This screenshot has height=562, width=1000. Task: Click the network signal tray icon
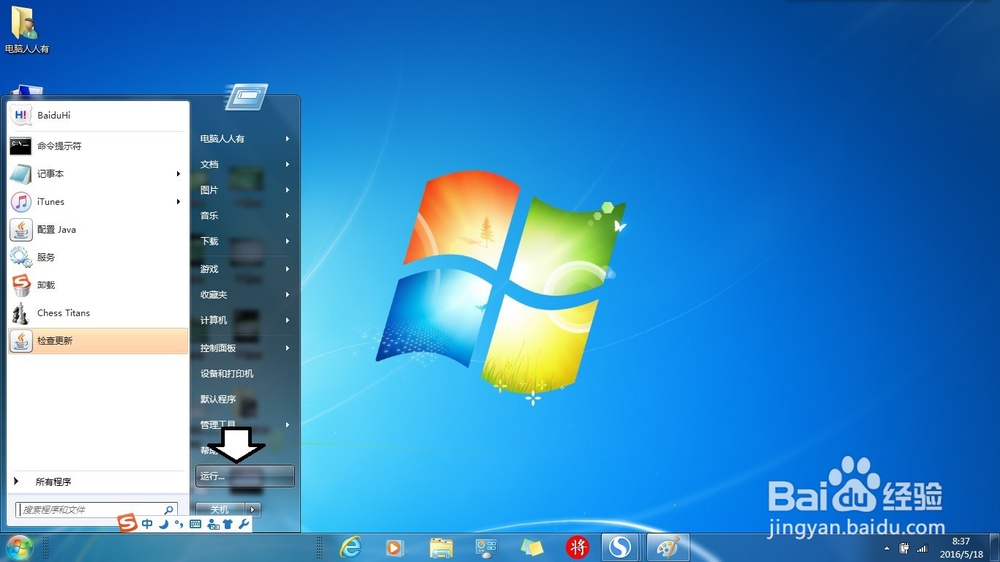[x=922, y=549]
